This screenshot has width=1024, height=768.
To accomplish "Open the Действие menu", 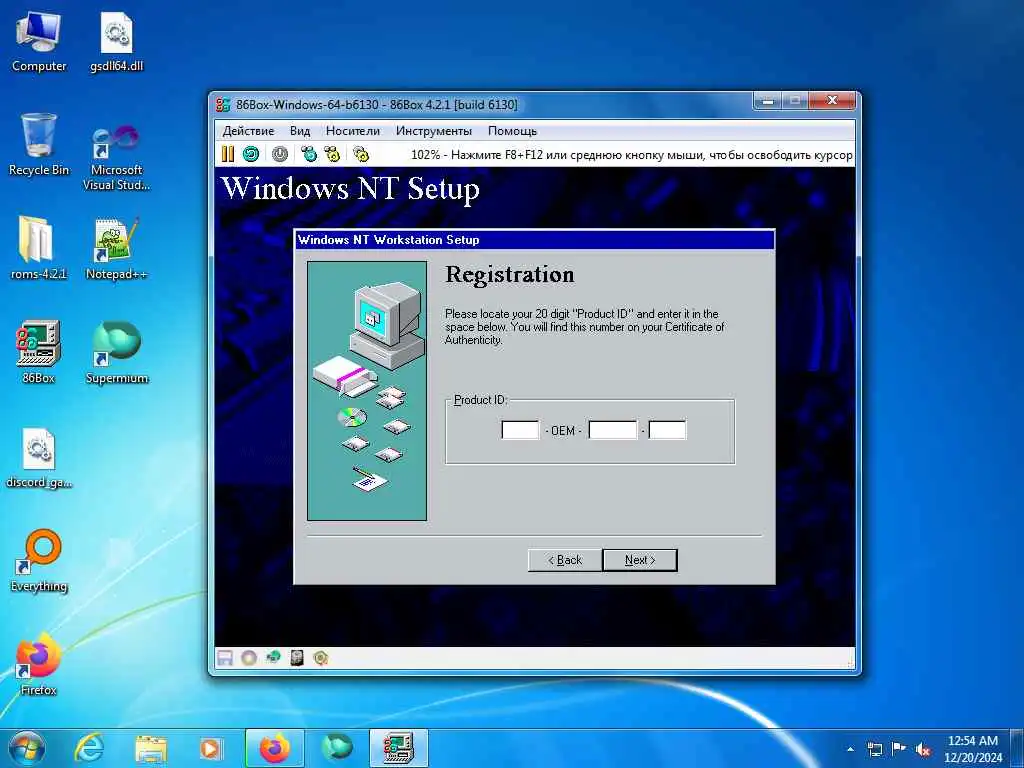I will [x=248, y=131].
